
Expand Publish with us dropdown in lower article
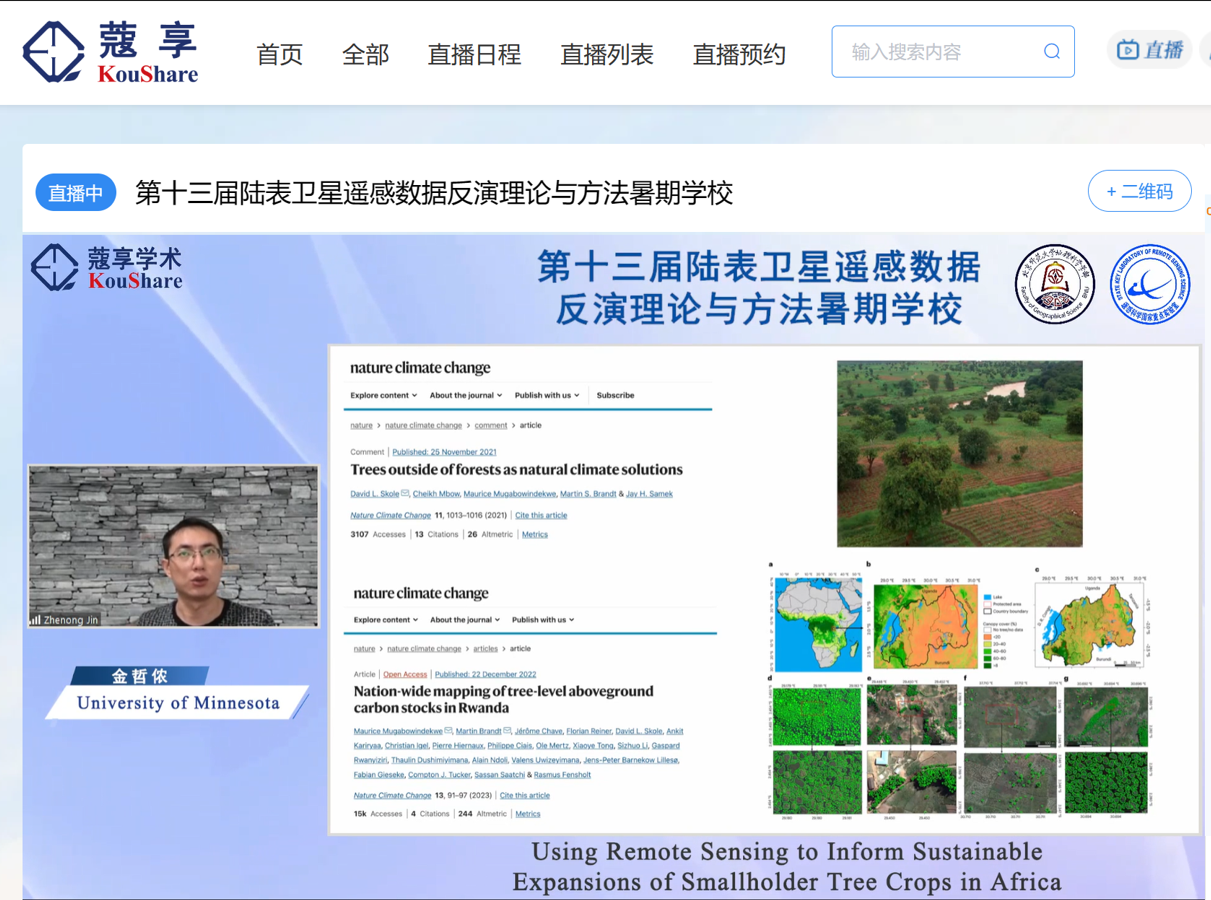545,620
